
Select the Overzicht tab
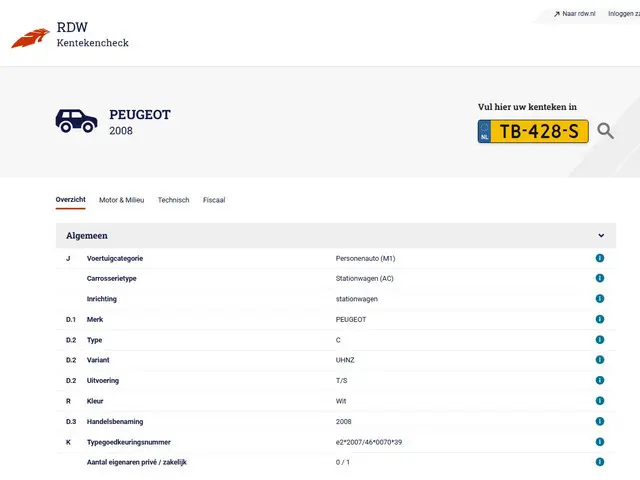(70, 200)
